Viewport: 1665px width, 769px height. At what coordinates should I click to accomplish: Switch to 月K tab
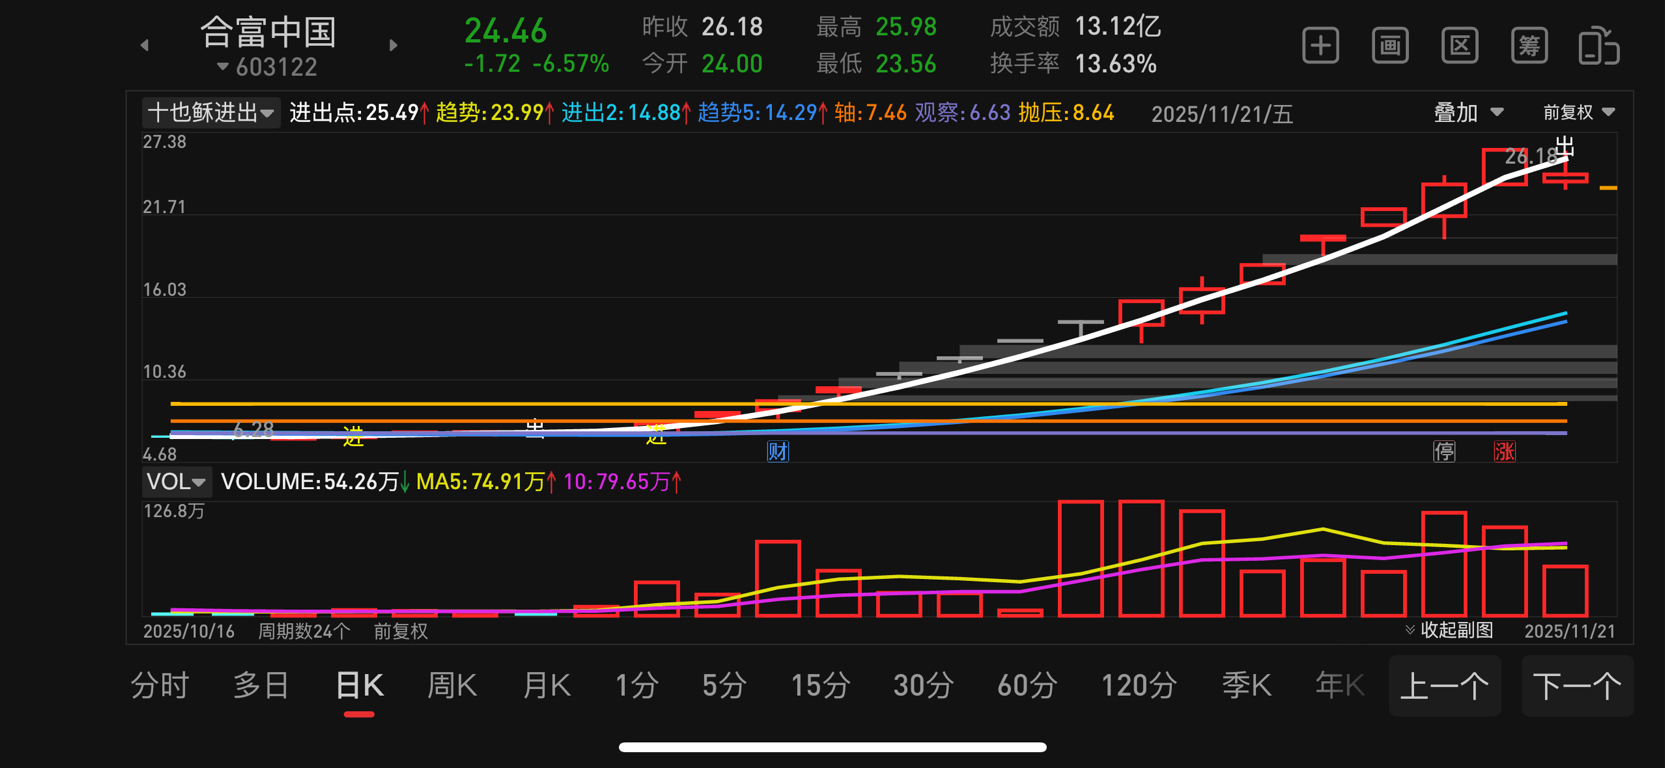click(546, 686)
